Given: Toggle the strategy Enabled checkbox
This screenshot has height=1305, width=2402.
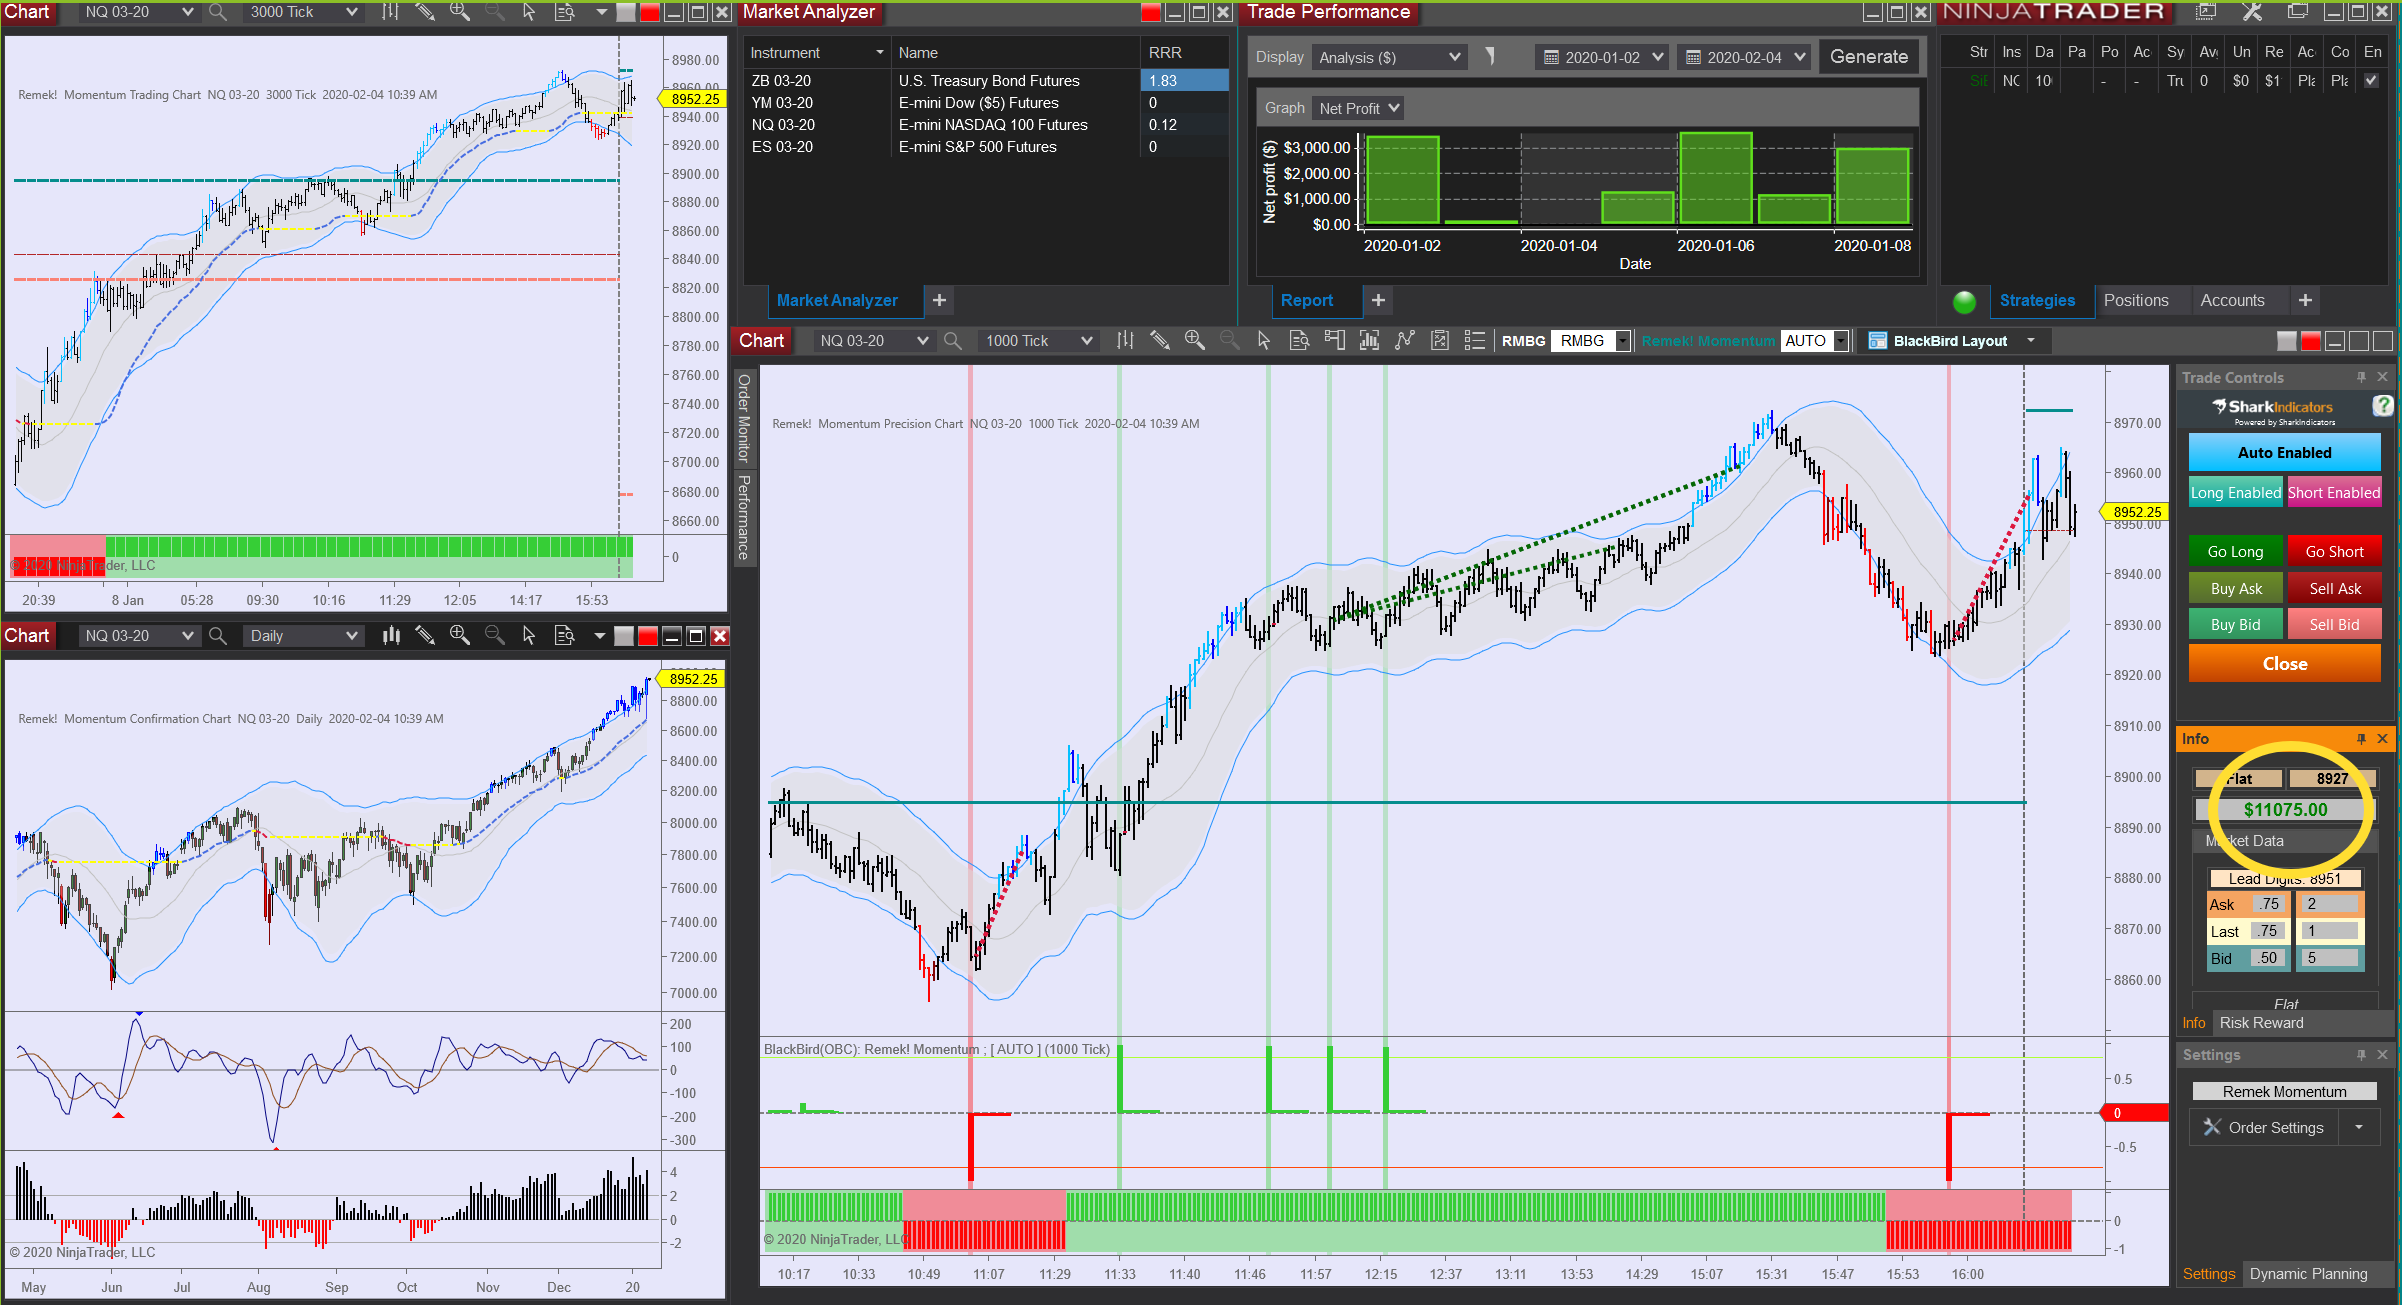Looking at the screenshot, I should [x=2371, y=80].
